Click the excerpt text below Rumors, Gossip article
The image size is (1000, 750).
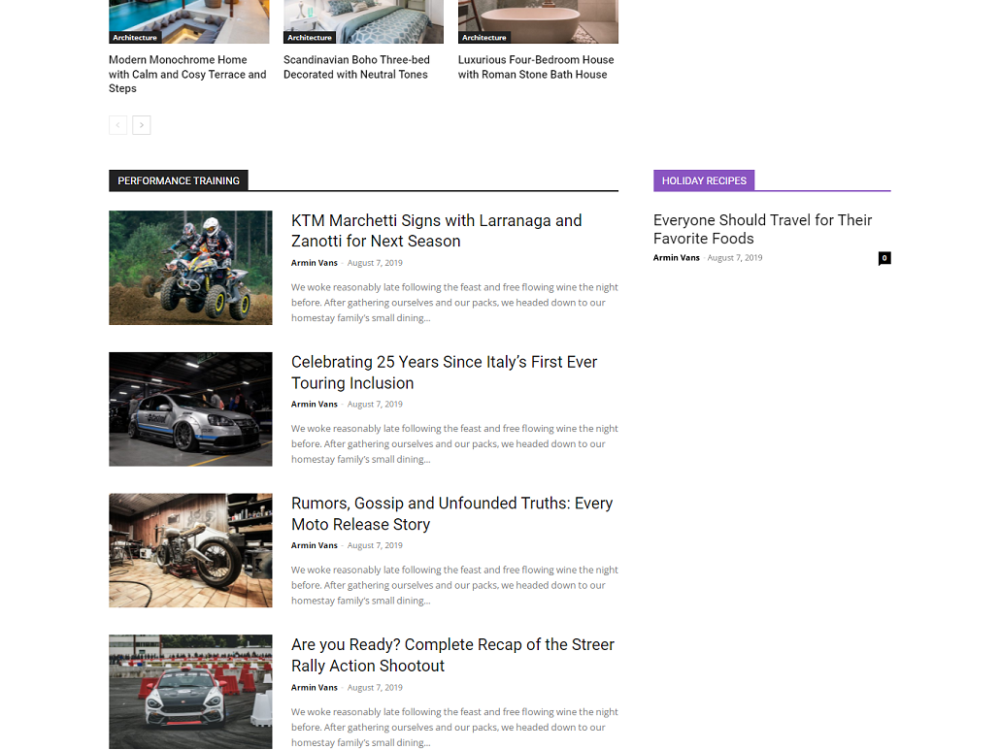pyautogui.click(x=455, y=585)
